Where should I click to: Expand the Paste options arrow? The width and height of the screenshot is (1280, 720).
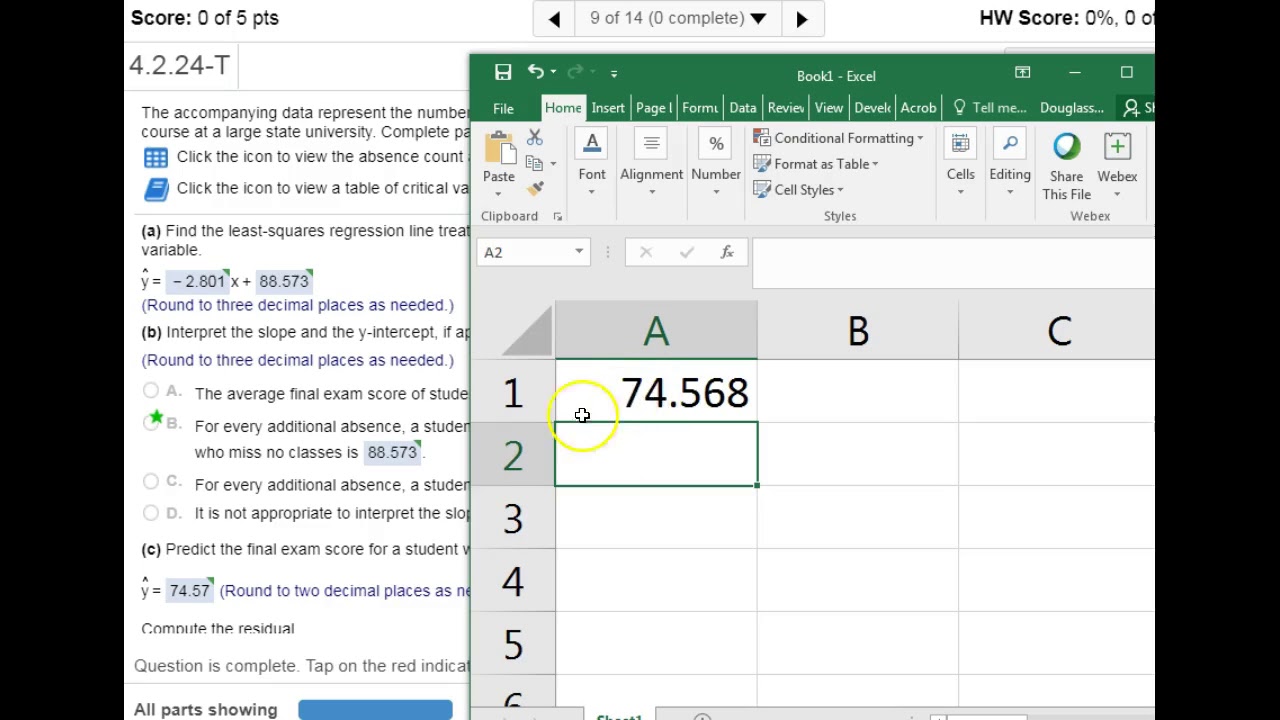(x=499, y=192)
